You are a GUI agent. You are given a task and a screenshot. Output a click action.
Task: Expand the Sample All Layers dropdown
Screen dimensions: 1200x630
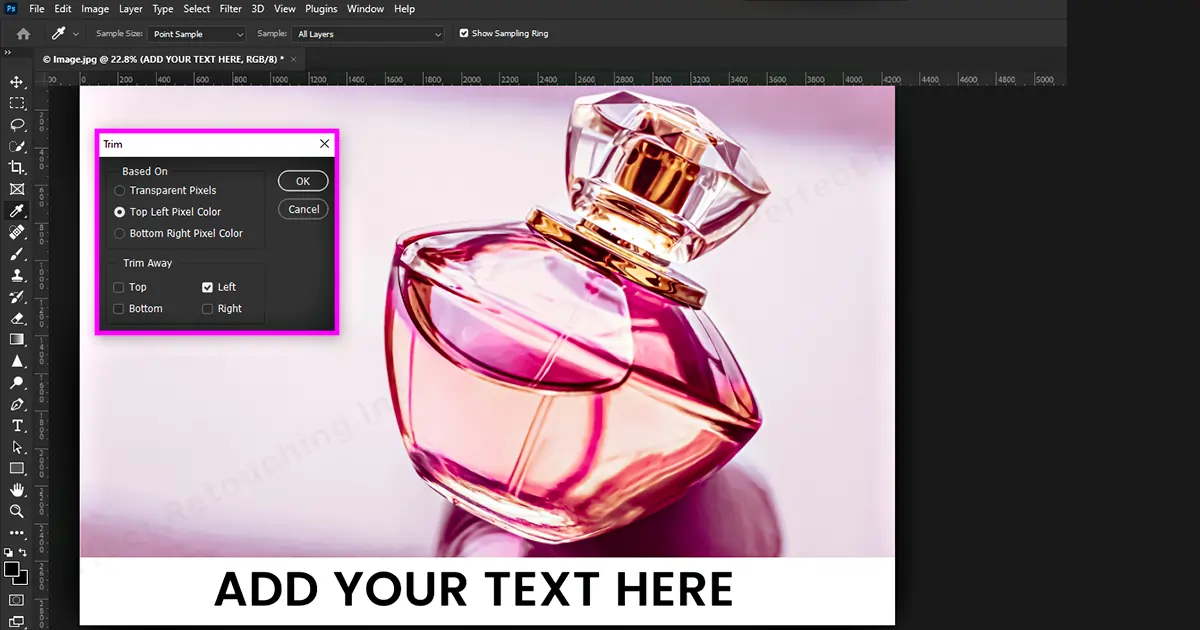coord(368,34)
